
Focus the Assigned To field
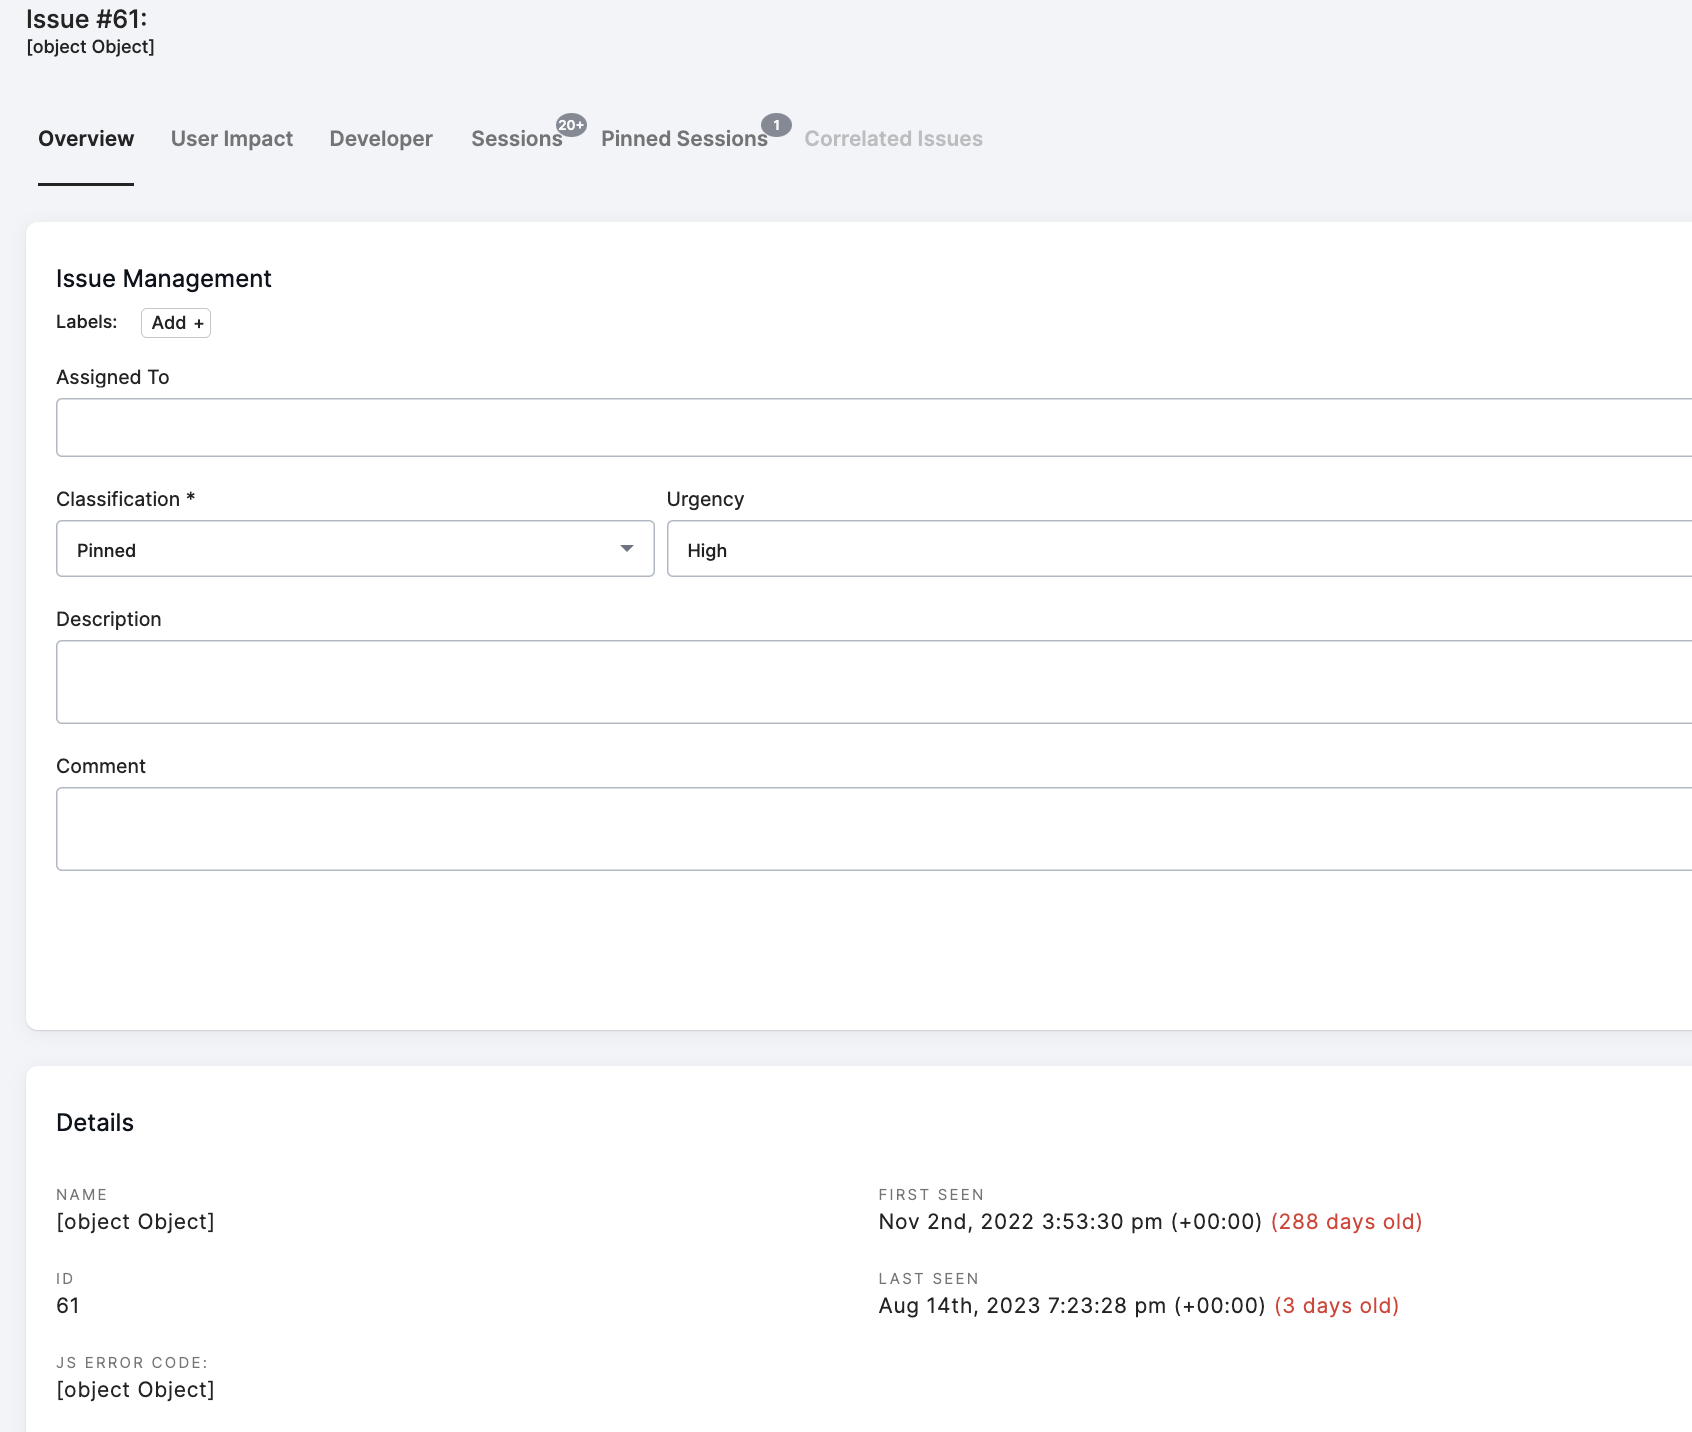[870, 428]
